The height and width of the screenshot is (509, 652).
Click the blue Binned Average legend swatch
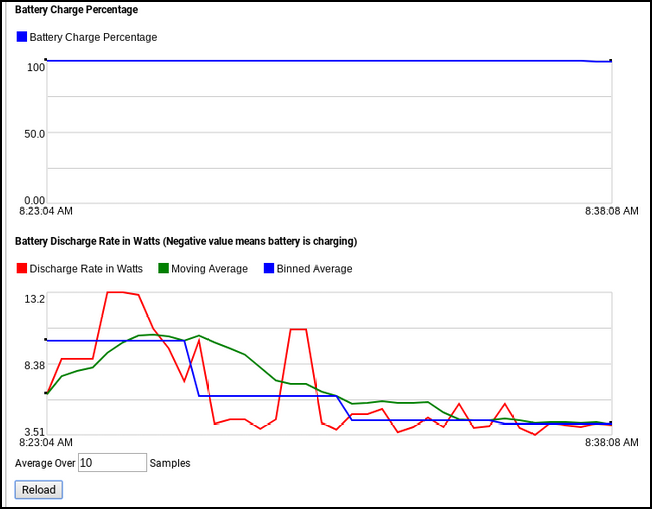click(269, 268)
